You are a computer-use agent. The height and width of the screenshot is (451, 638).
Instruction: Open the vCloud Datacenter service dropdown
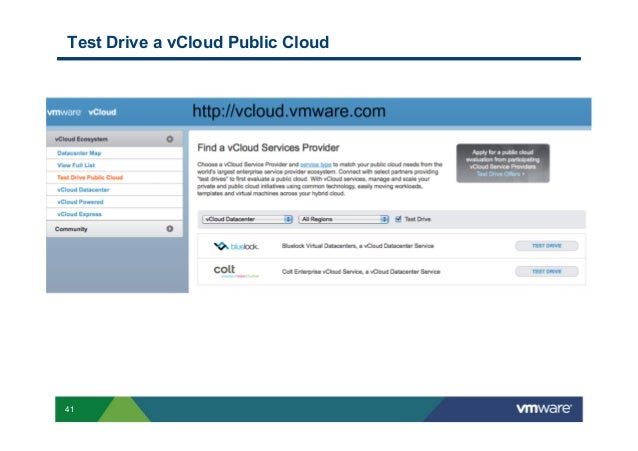pyautogui.click(x=247, y=219)
